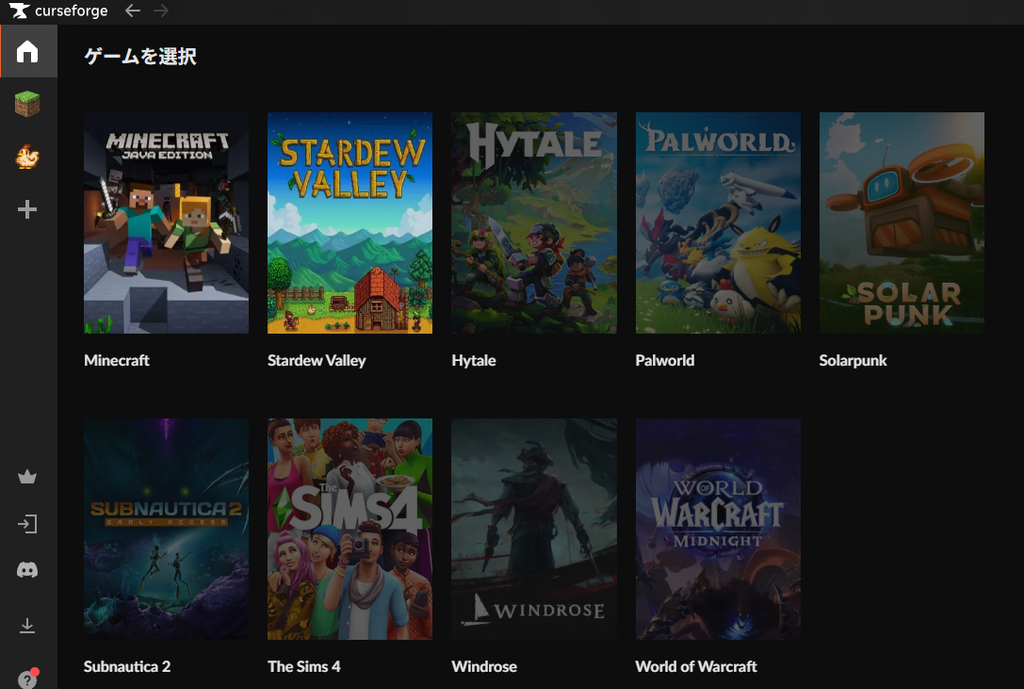The image size is (1024, 689).
Task: Select the Windrose cover art
Action: [534, 529]
